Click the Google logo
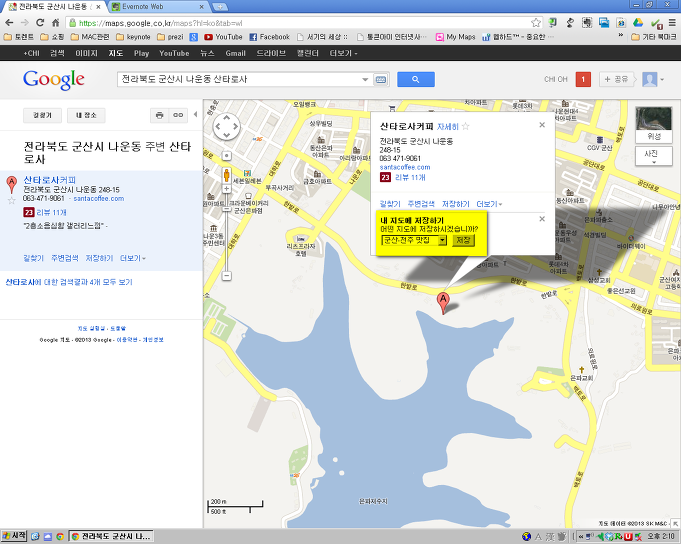The width and height of the screenshot is (681, 544). click(x=53, y=79)
